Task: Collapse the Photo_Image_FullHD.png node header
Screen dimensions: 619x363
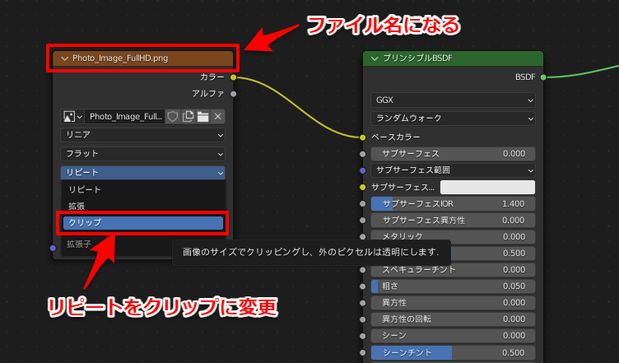Action: click(x=65, y=58)
